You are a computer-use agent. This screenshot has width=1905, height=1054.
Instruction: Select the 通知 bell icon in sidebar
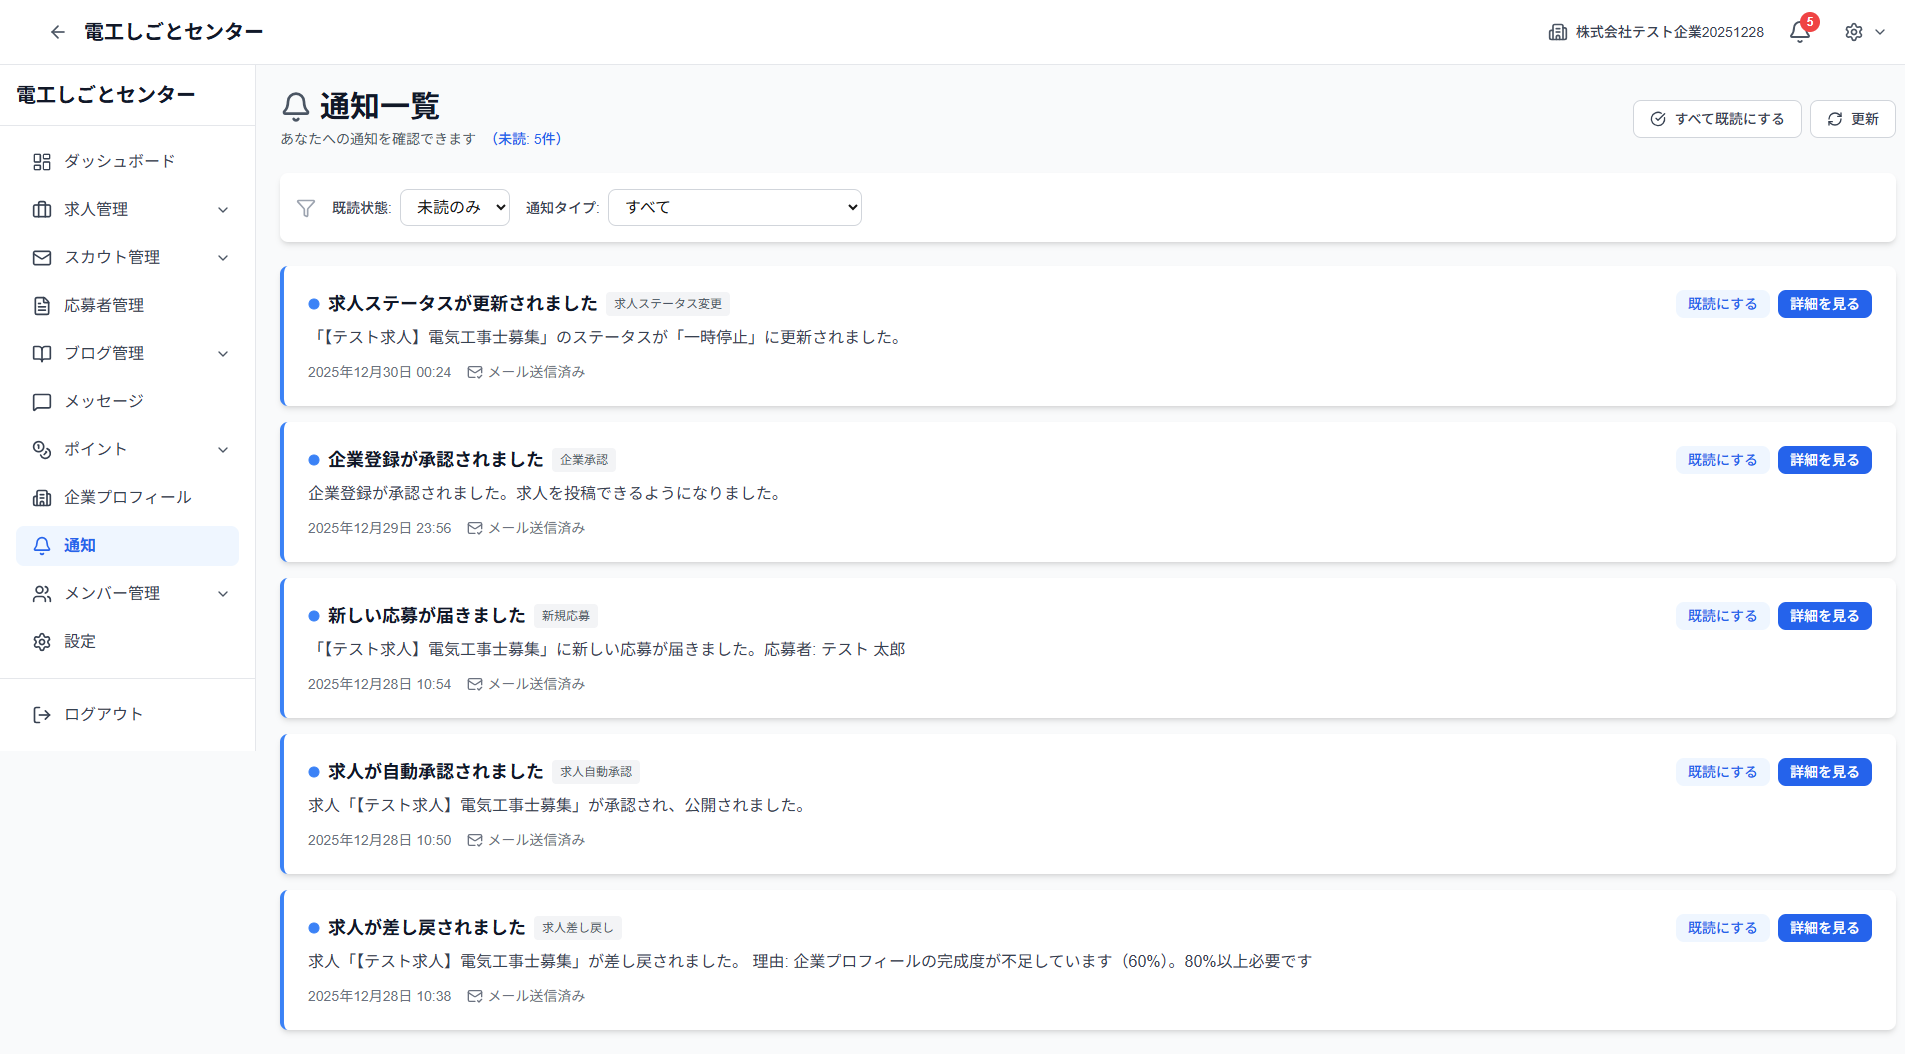click(41, 545)
